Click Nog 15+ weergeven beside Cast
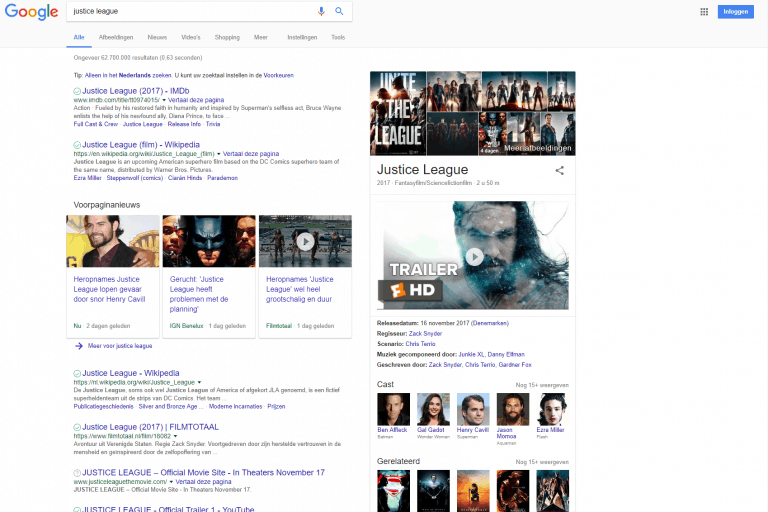 [x=542, y=385]
